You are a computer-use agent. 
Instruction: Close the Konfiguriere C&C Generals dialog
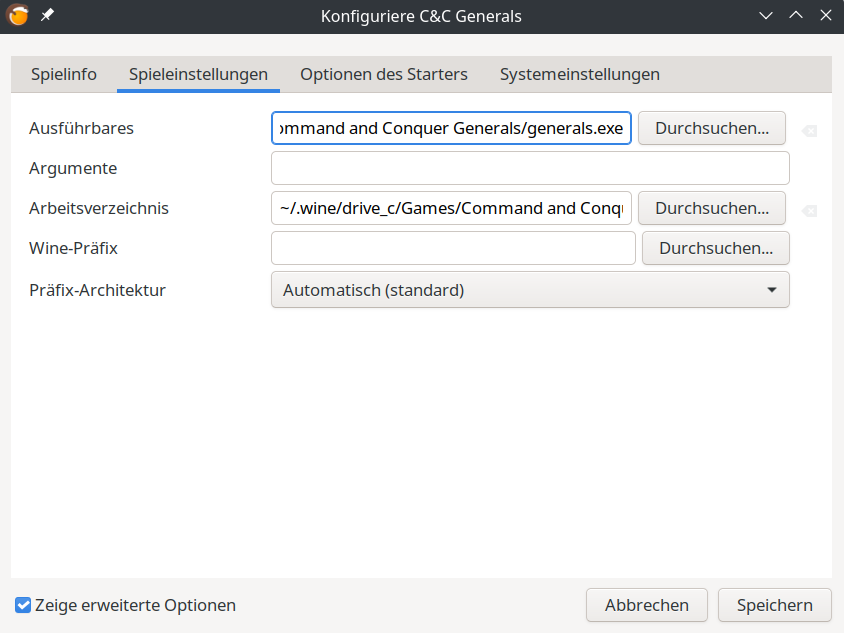[825, 16]
